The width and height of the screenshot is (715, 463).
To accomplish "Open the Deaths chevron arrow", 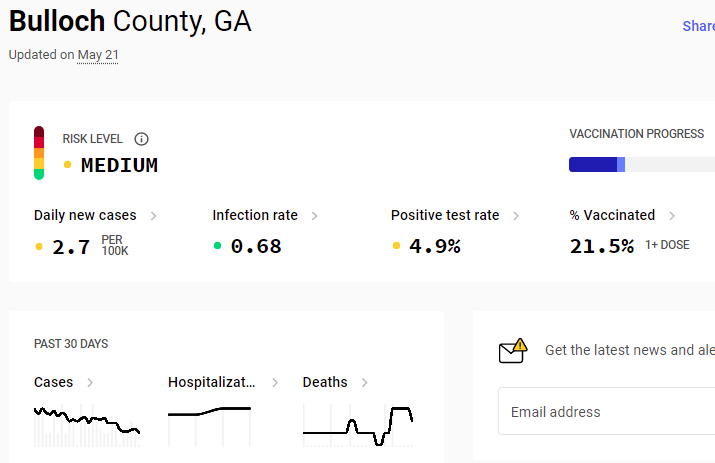I will 365,382.
